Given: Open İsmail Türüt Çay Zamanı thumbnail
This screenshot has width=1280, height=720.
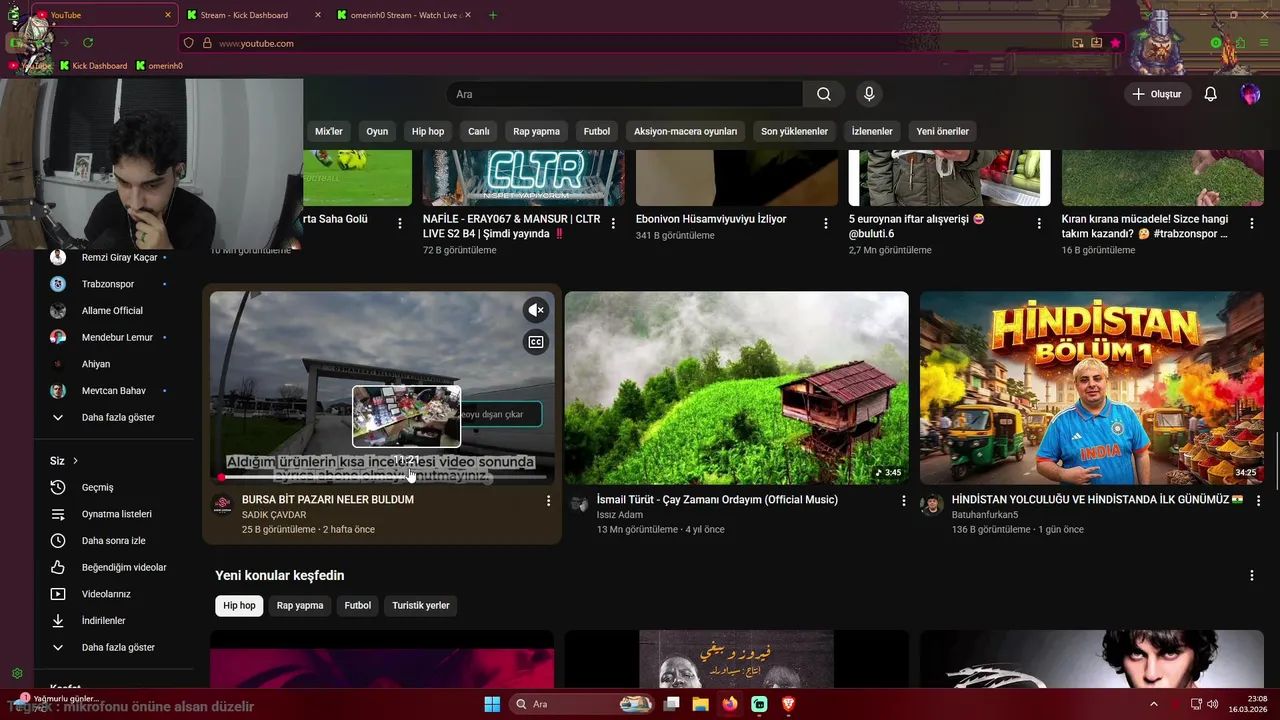Looking at the screenshot, I should [737, 388].
